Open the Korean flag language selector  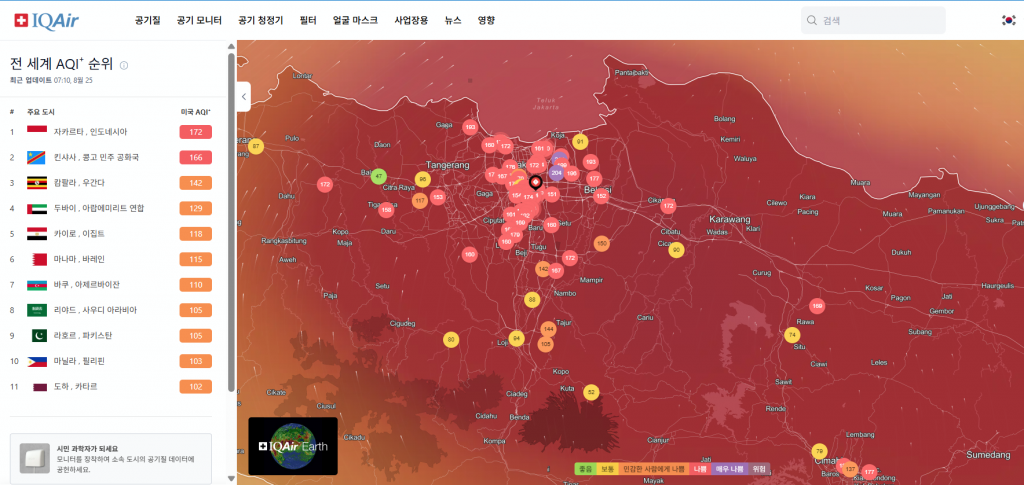click(x=1008, y=20)
